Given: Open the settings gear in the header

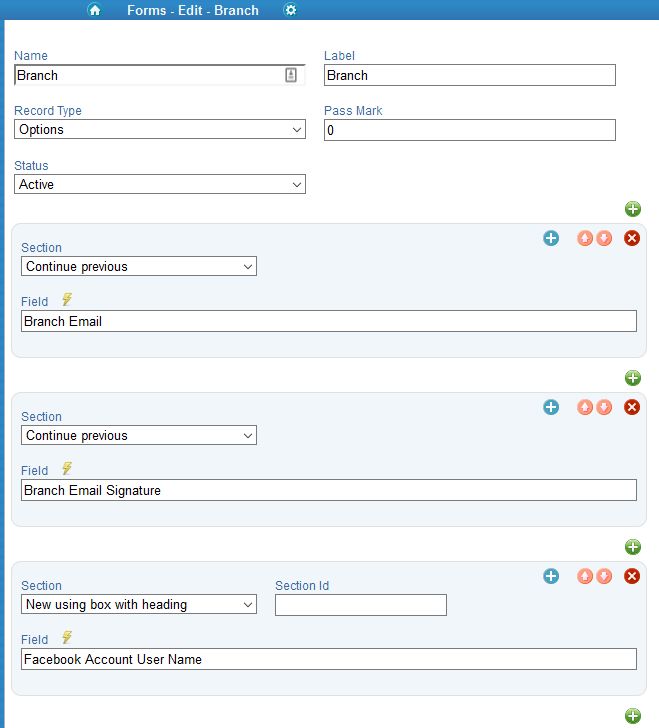Looking at the screenshot, I should [x=290, y=10].
